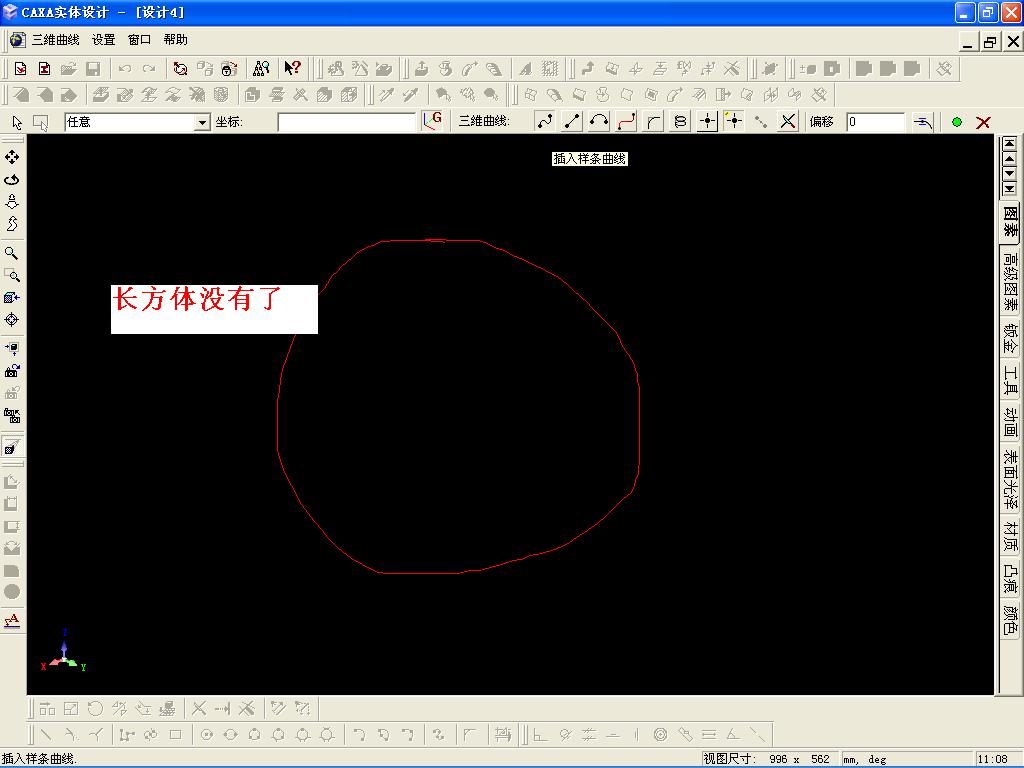Select the red polyline connection curve tool
1024x768 pixels.
(626, 121)
